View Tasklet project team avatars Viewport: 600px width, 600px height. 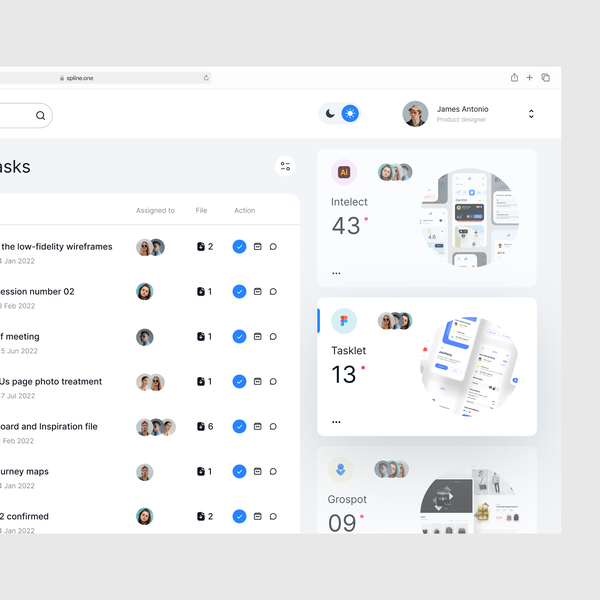pos(395,321)
